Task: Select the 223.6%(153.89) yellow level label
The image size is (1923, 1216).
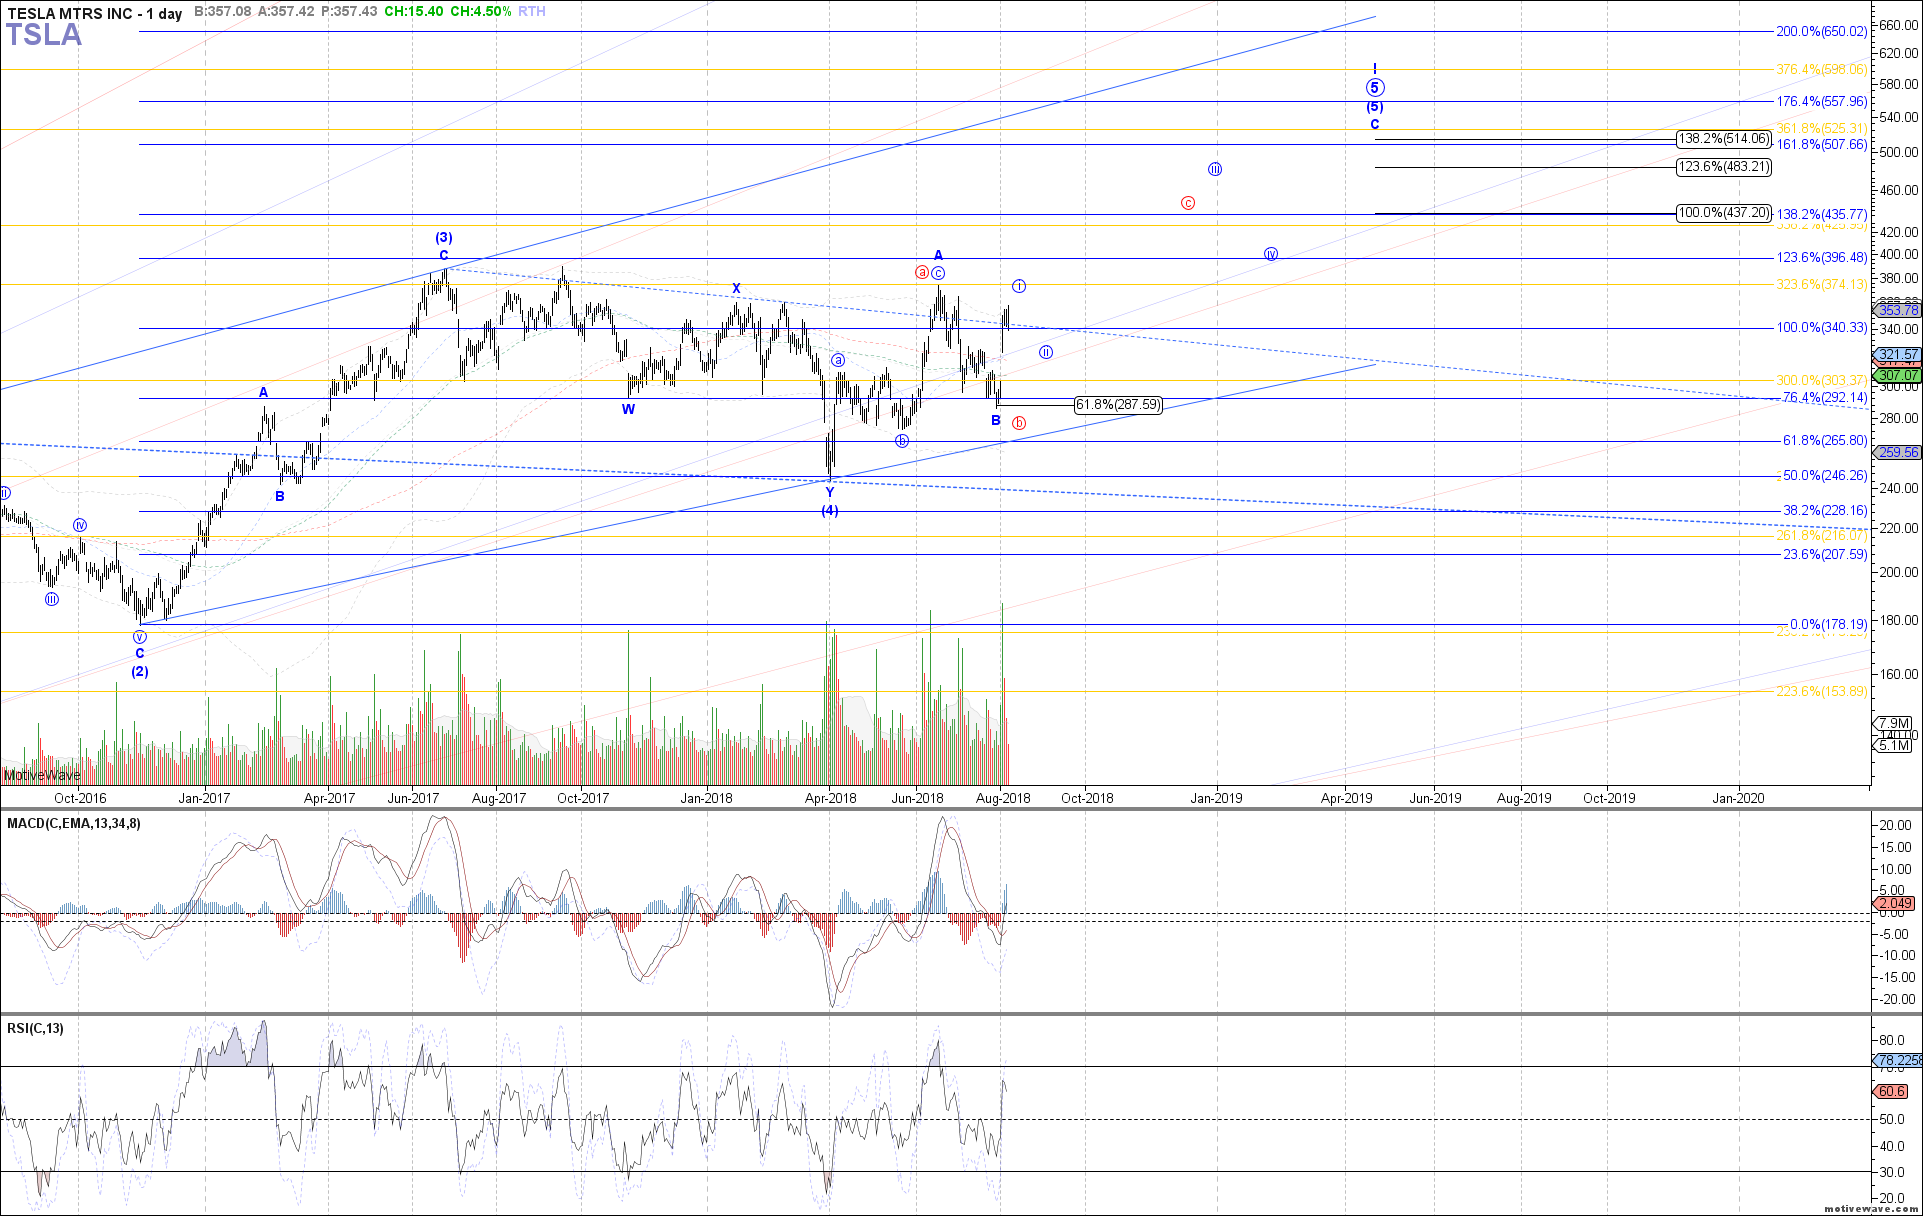Action: [1821, 692]
